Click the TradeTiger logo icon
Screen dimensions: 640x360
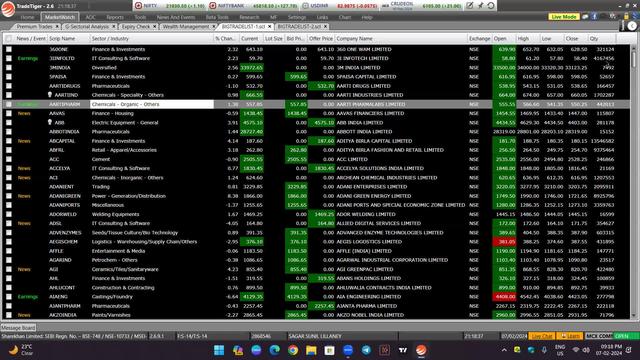[8, 9]
